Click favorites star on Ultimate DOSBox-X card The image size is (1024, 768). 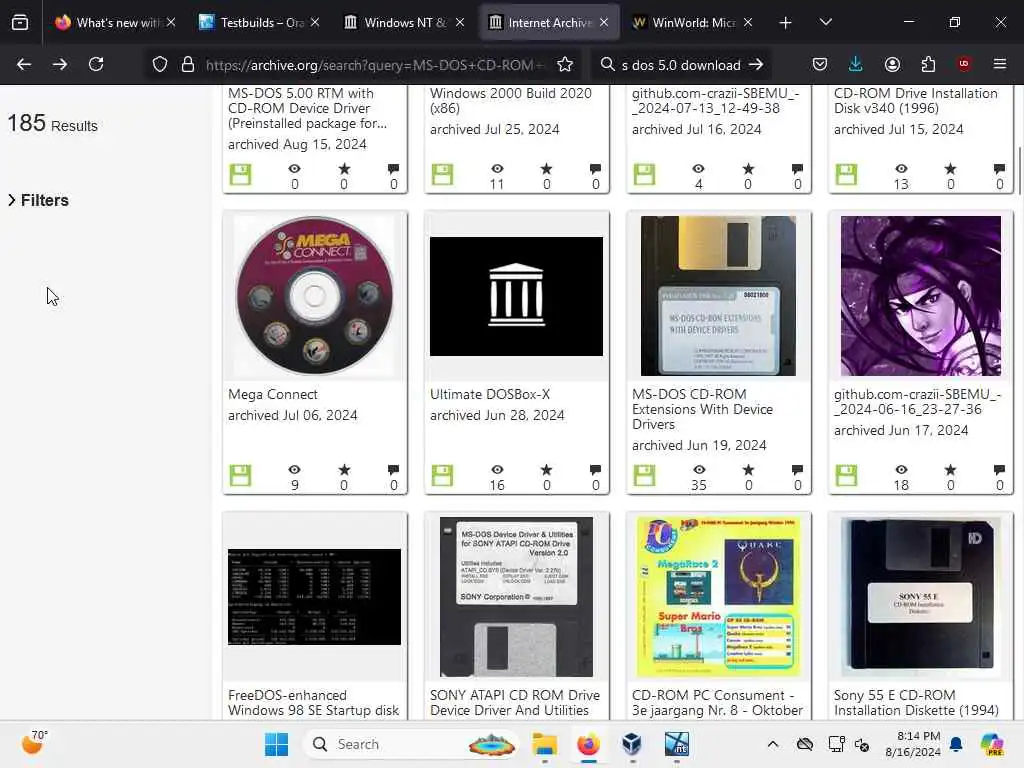[x=546, y=470]
